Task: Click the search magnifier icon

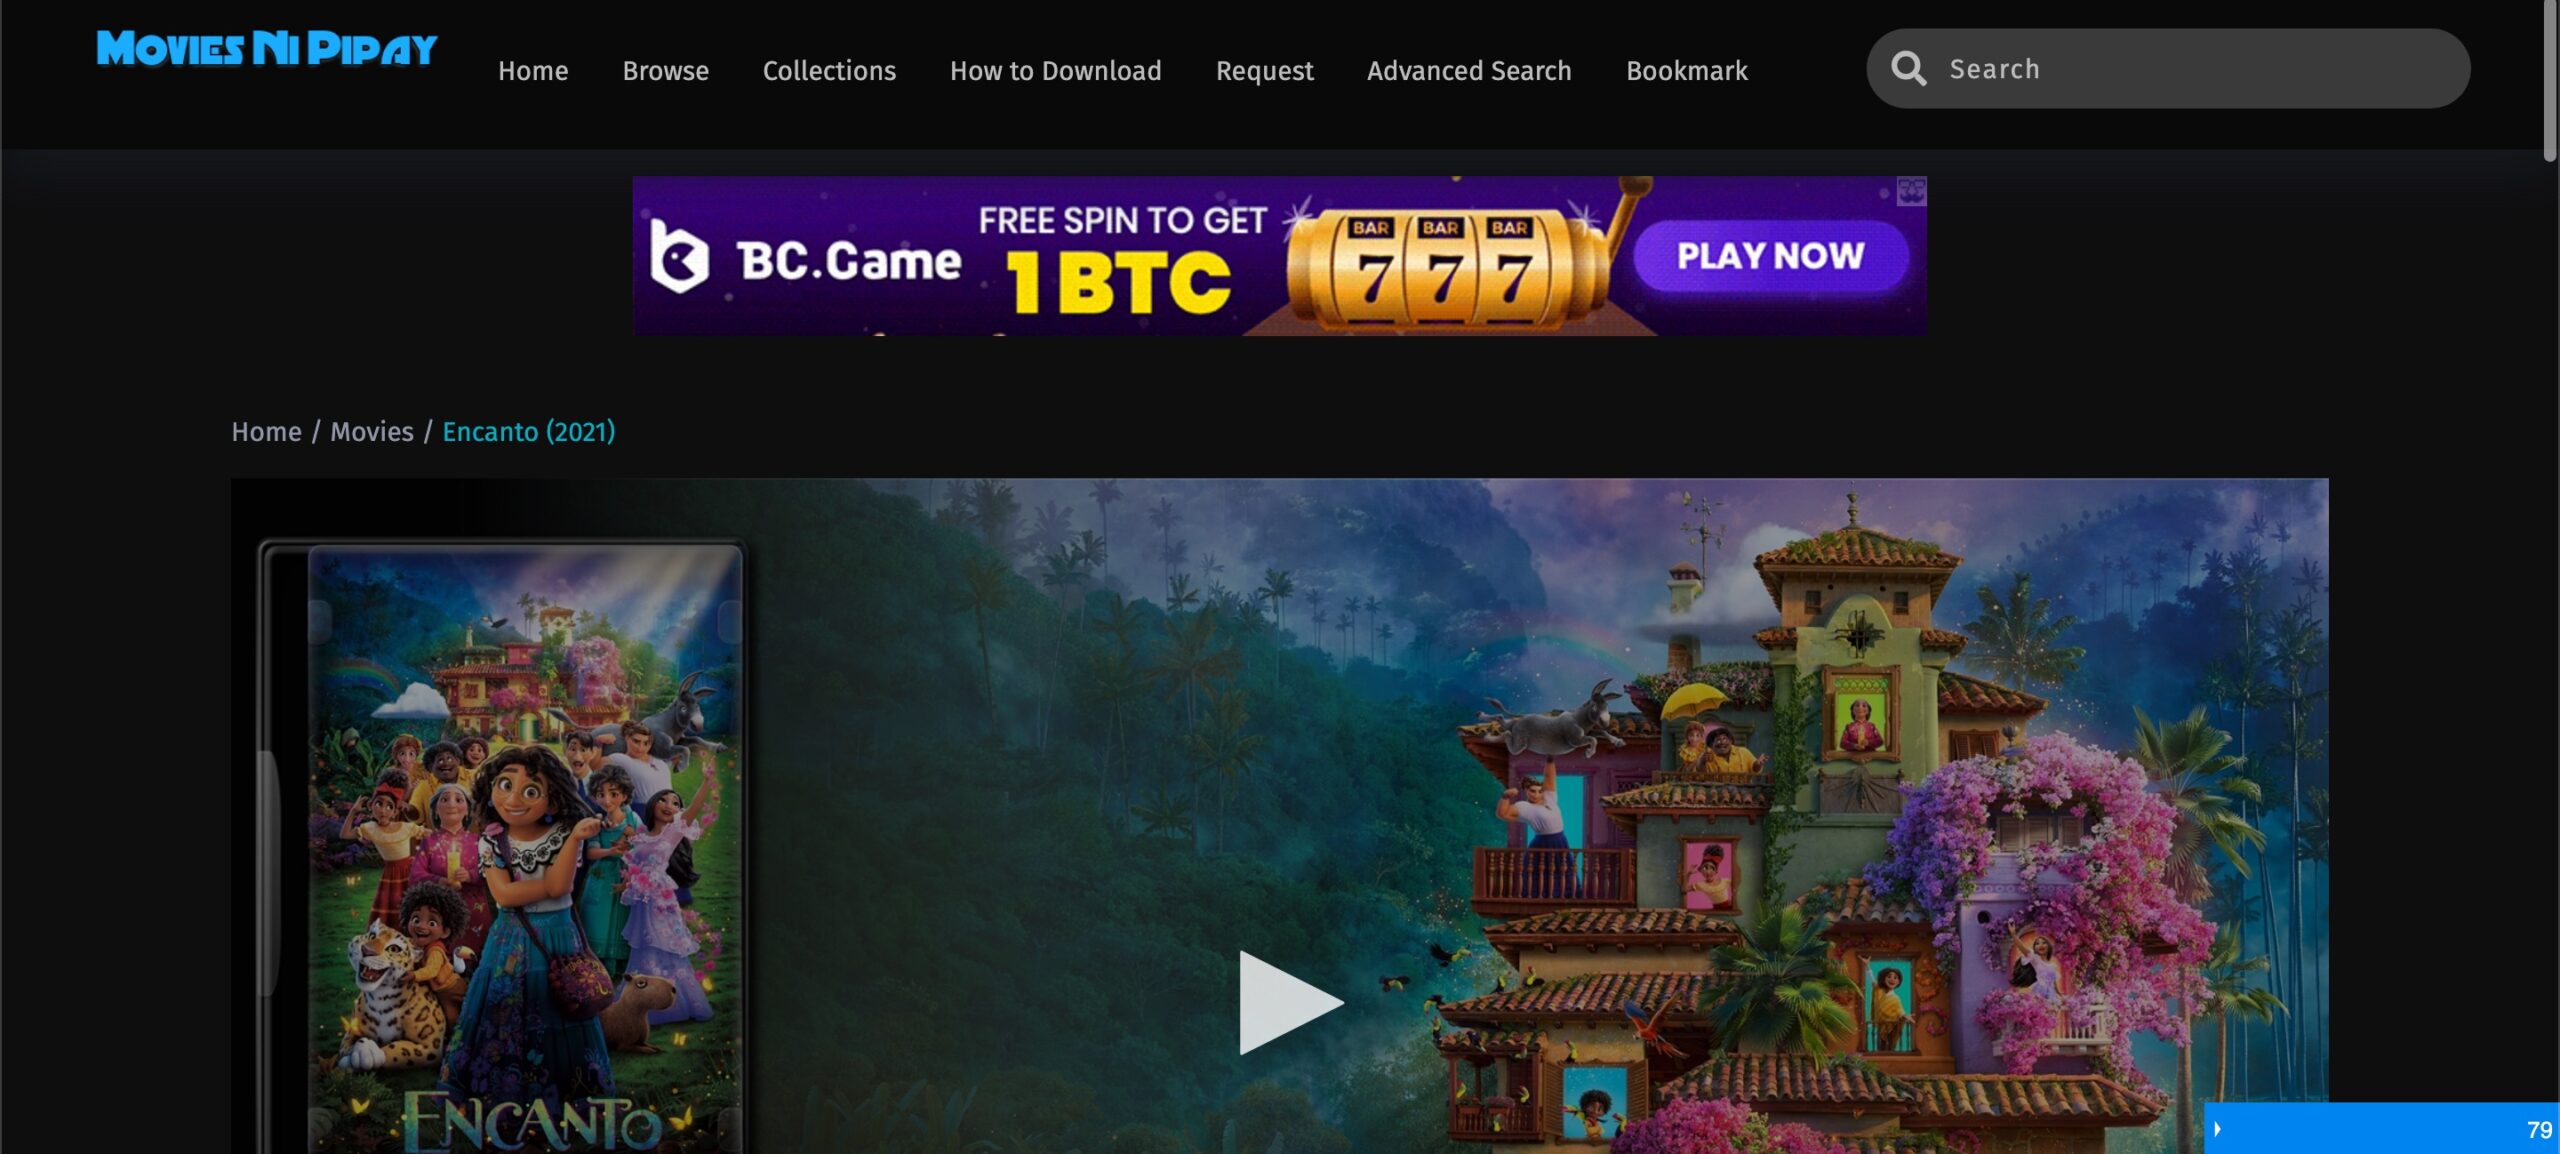Action: (x=1908, y=69)
